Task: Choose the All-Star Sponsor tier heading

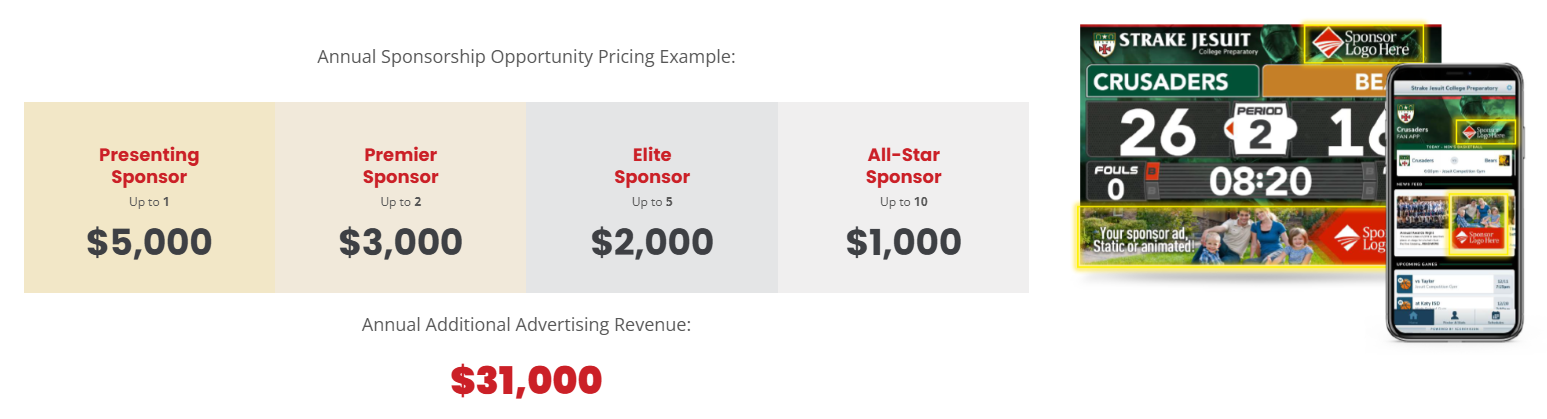Action: (x=903, y=166)
